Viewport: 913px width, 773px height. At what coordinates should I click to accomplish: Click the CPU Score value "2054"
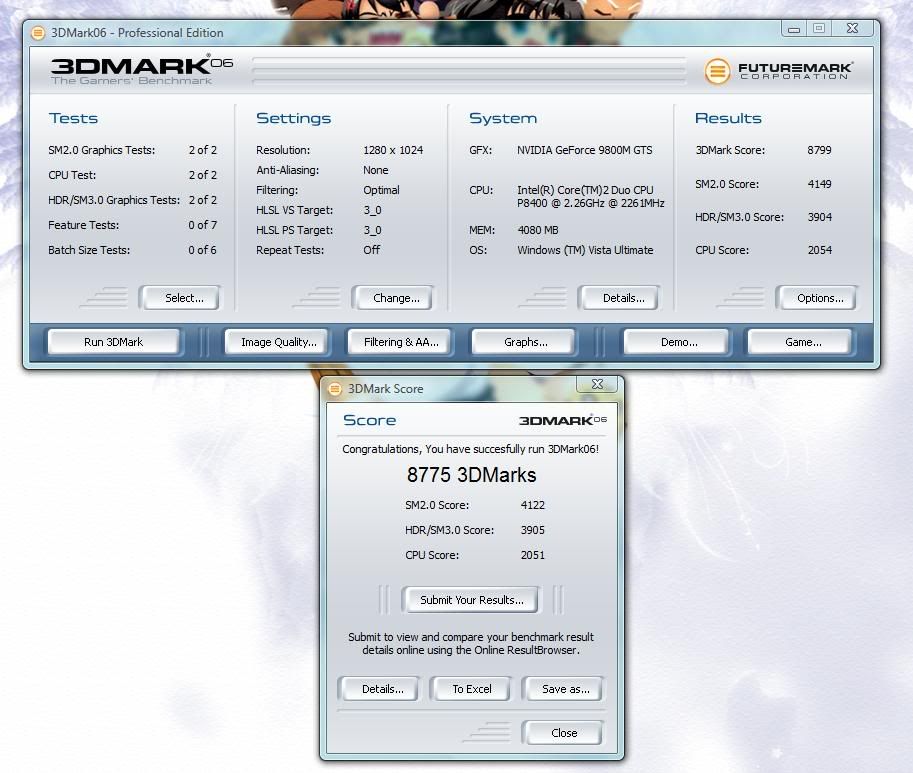pyautogui.click(x=819, y=250)
